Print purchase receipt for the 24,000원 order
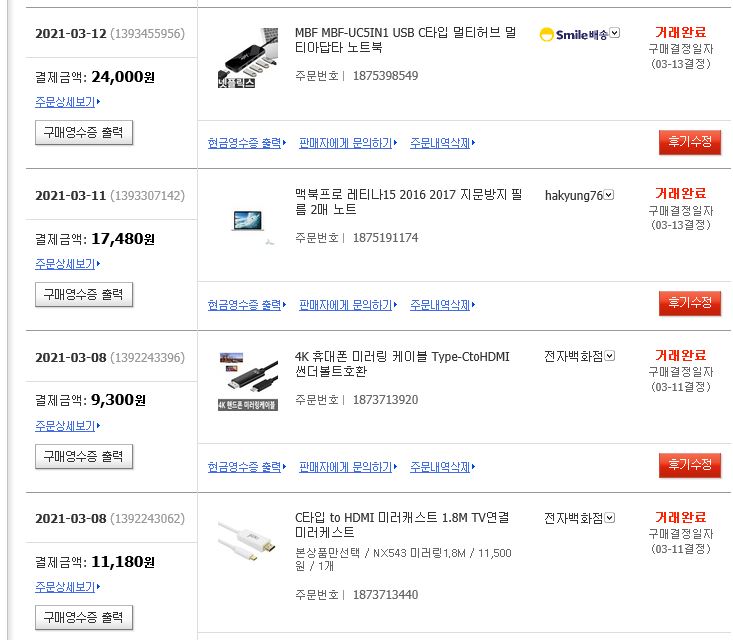Screen dimensions: 733x640 84,132
